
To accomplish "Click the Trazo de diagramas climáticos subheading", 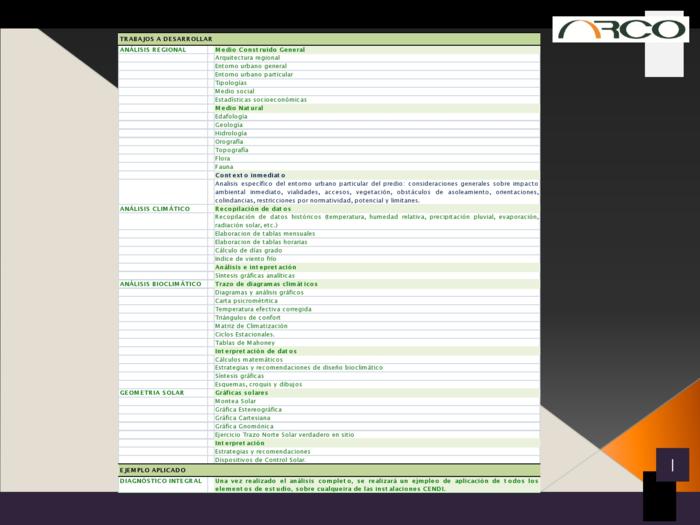I will tap(266, 284).
